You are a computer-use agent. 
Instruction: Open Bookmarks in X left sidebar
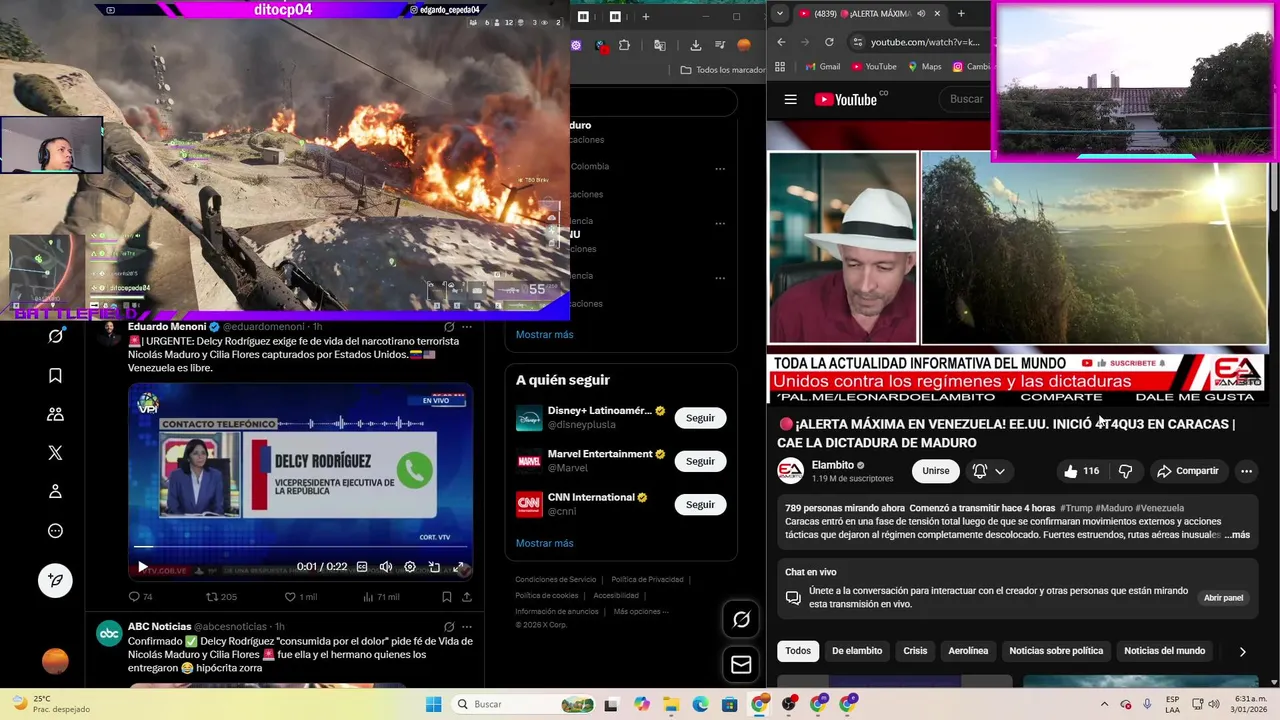click(55, 375)
